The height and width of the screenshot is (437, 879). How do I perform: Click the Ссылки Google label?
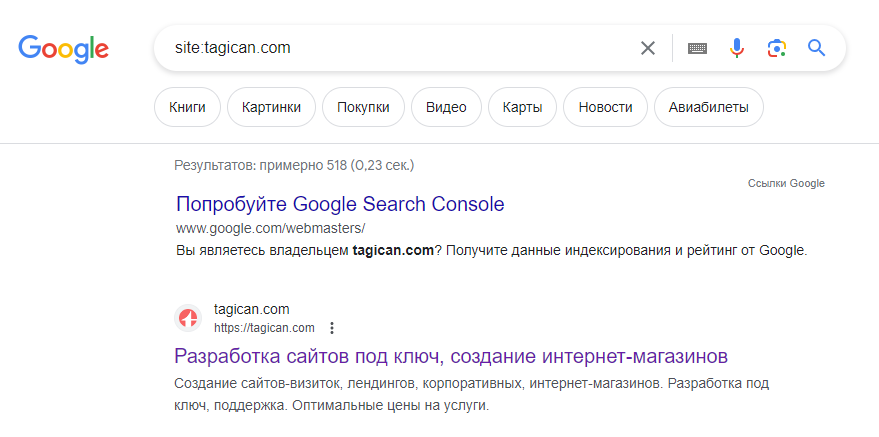click(x=786, y=183)
